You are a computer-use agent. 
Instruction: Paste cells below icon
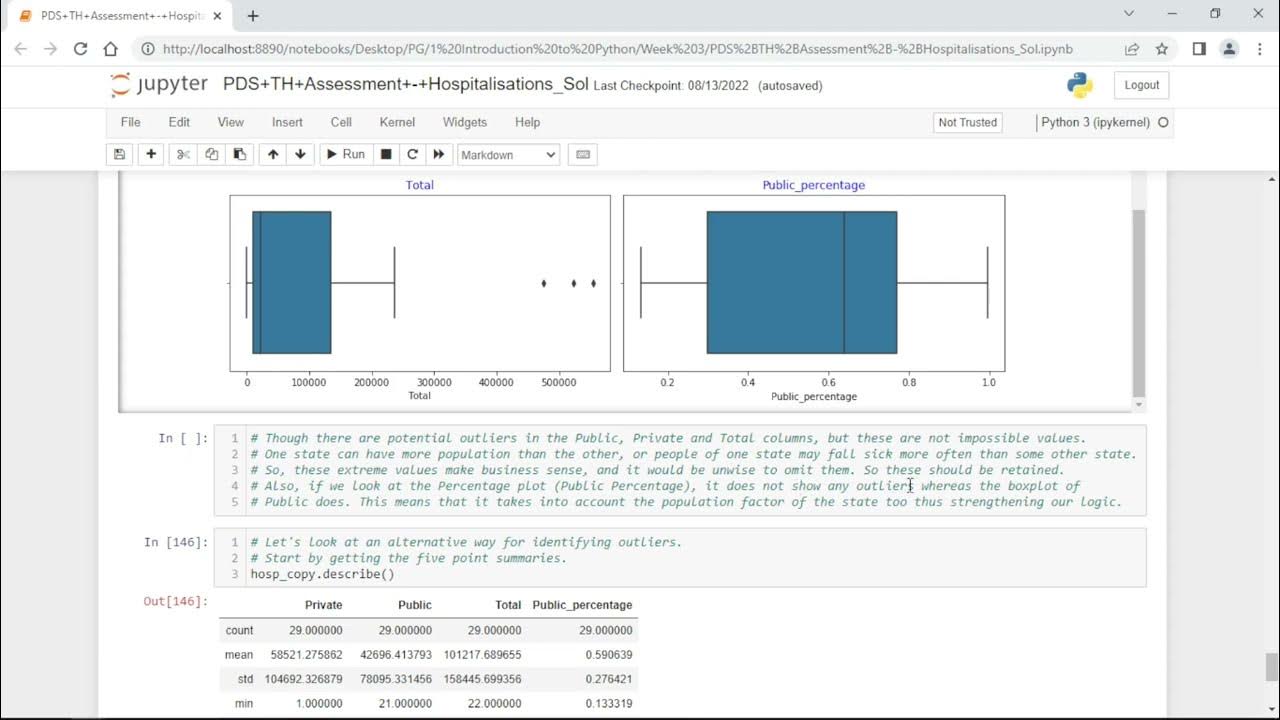(x=239, y=154)
